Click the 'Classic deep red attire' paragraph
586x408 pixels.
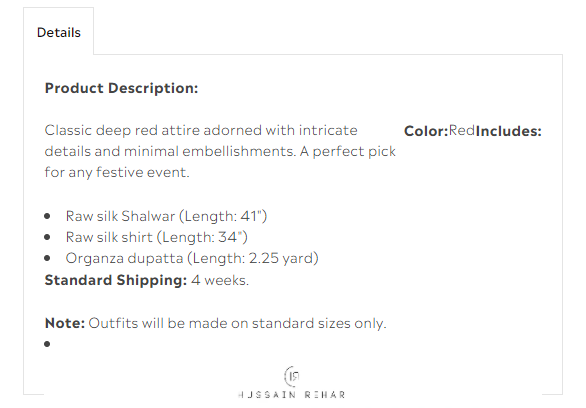(x=220, y=151)
